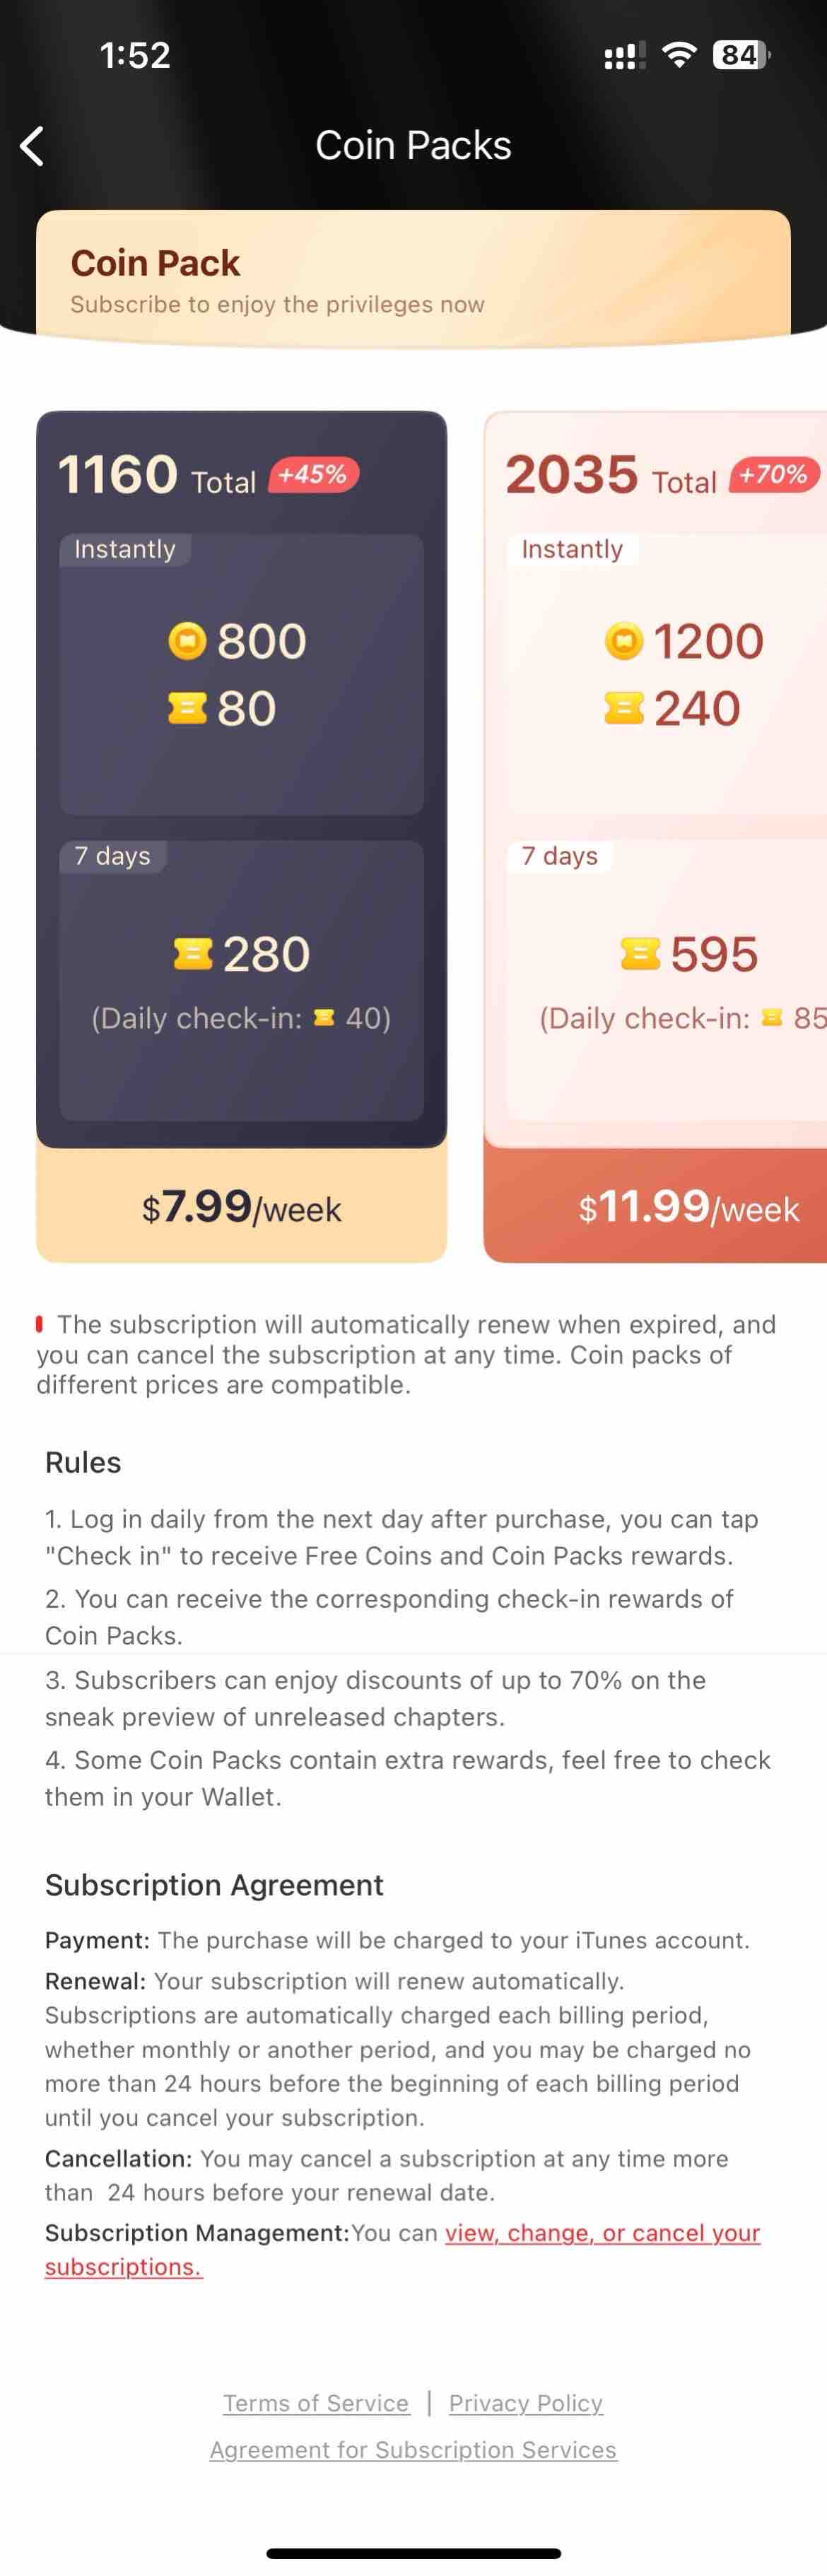This screenshot has height=2576, width=827.
Task: Open the Privacy Policy link
Action: point(526,2402)
